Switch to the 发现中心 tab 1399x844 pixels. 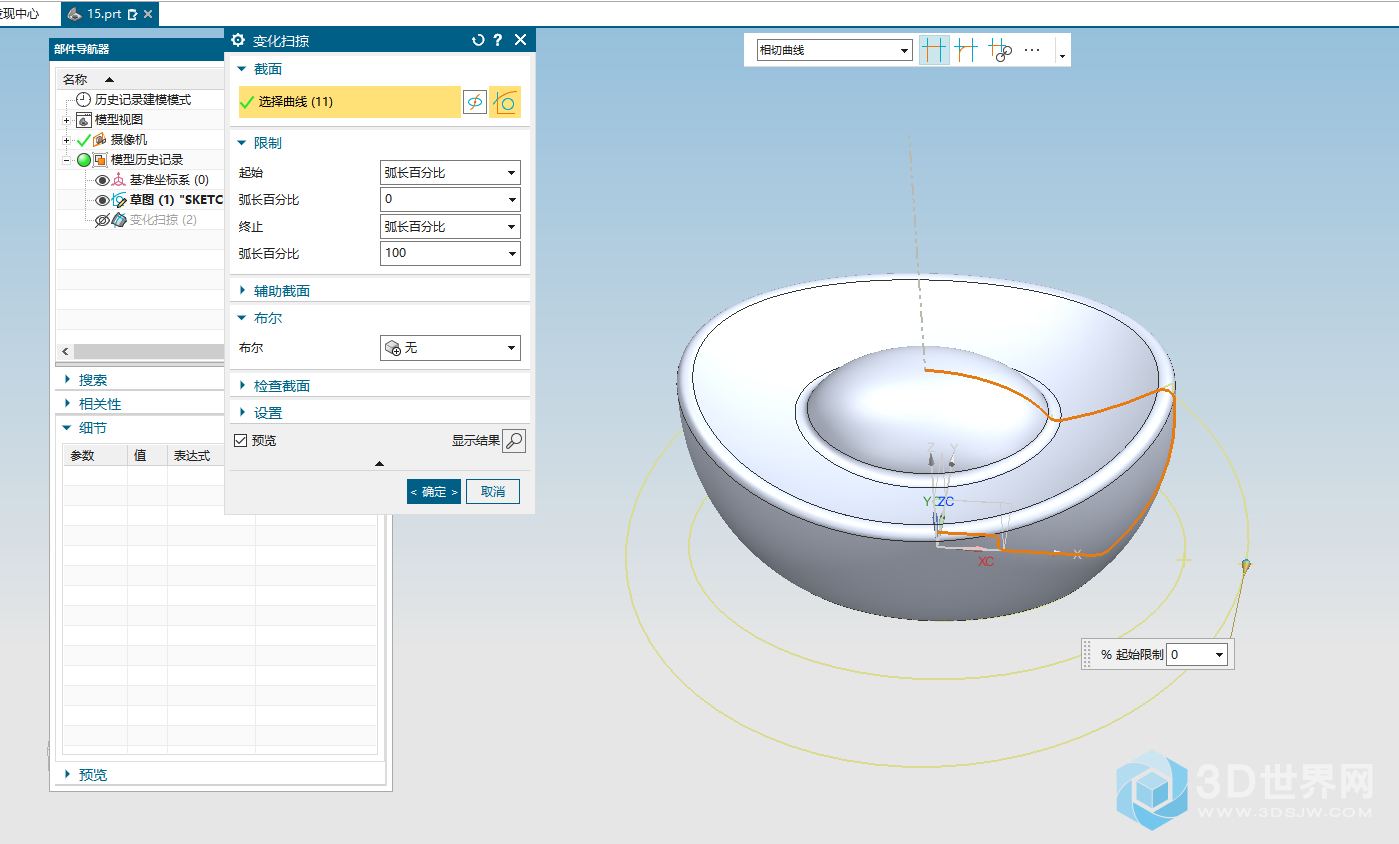point(20,14)
